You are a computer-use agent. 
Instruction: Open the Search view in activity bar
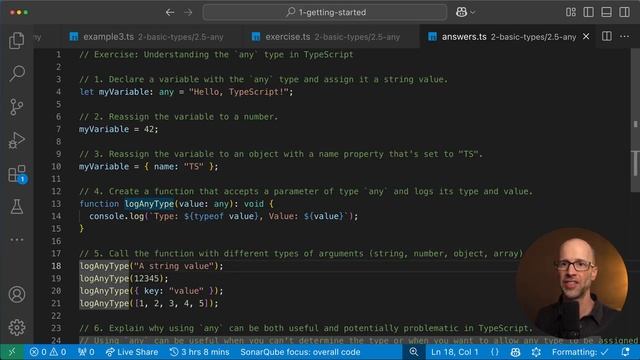[17, 73]
